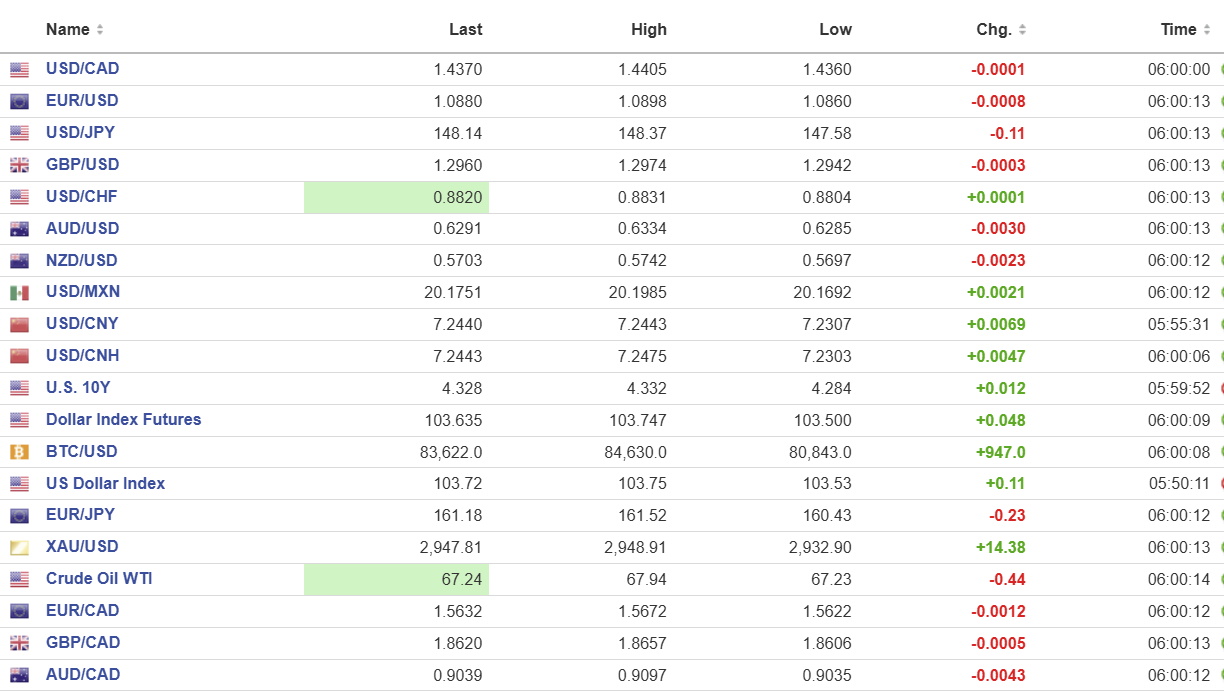Viewport: 1224px width, 691px height.
Task: Click the New Zealand flag beside NZD/USD
Action: click(19, 261)
